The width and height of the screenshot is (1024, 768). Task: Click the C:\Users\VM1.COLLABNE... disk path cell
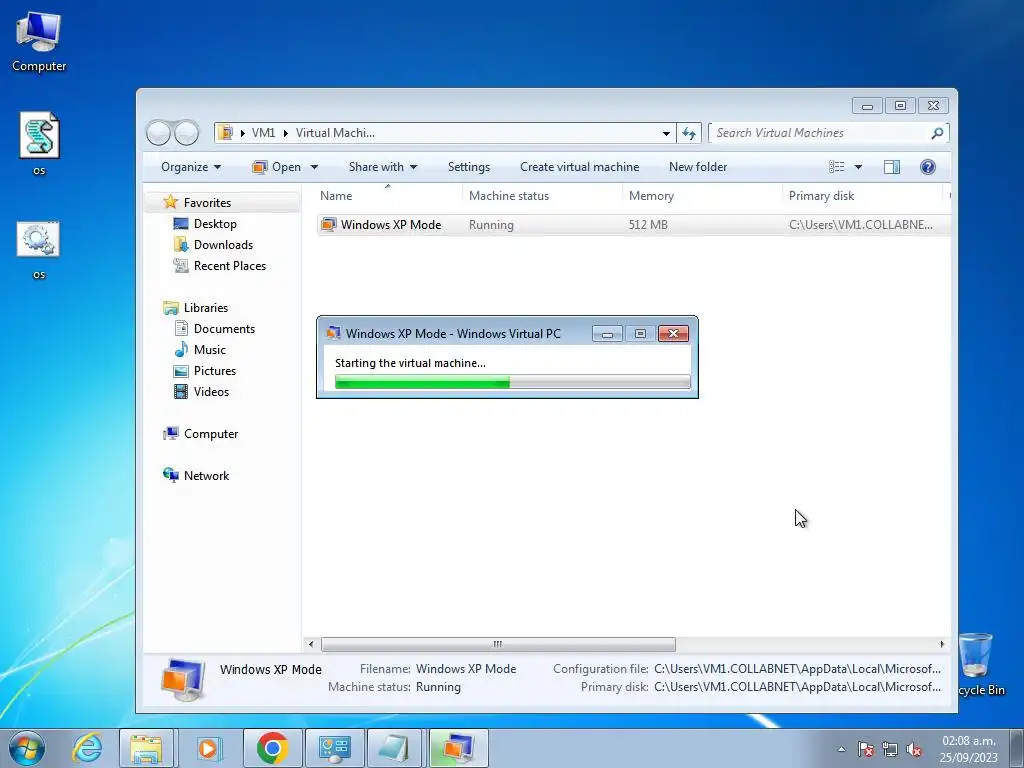tap(861, 225)
